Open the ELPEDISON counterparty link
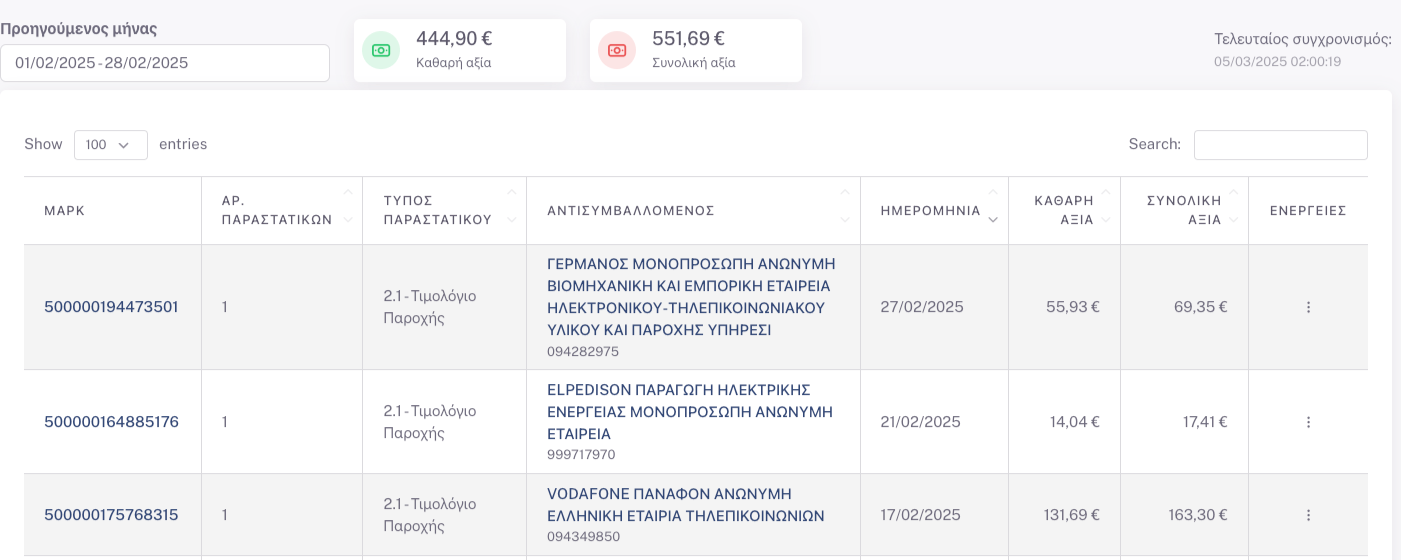 (x=691, y=411)
